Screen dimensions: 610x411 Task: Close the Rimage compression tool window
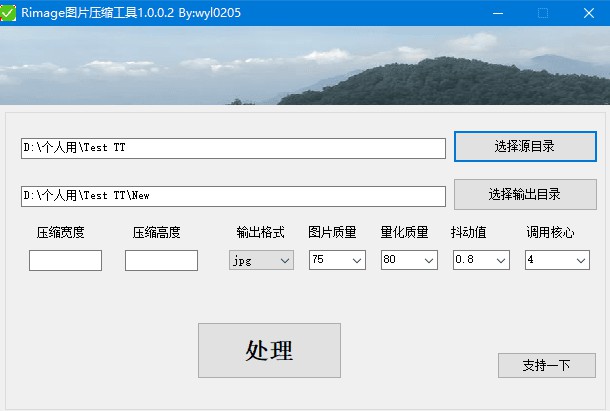[x=589, y=13]
